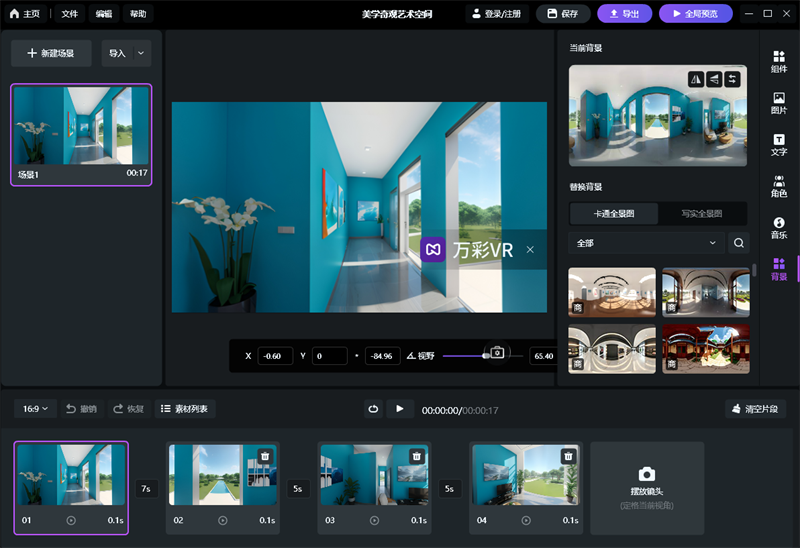Click the swap arrows icon on current background
Image resolution: width=800 pixels, height=548 pixels.
(x=732, y=80)
